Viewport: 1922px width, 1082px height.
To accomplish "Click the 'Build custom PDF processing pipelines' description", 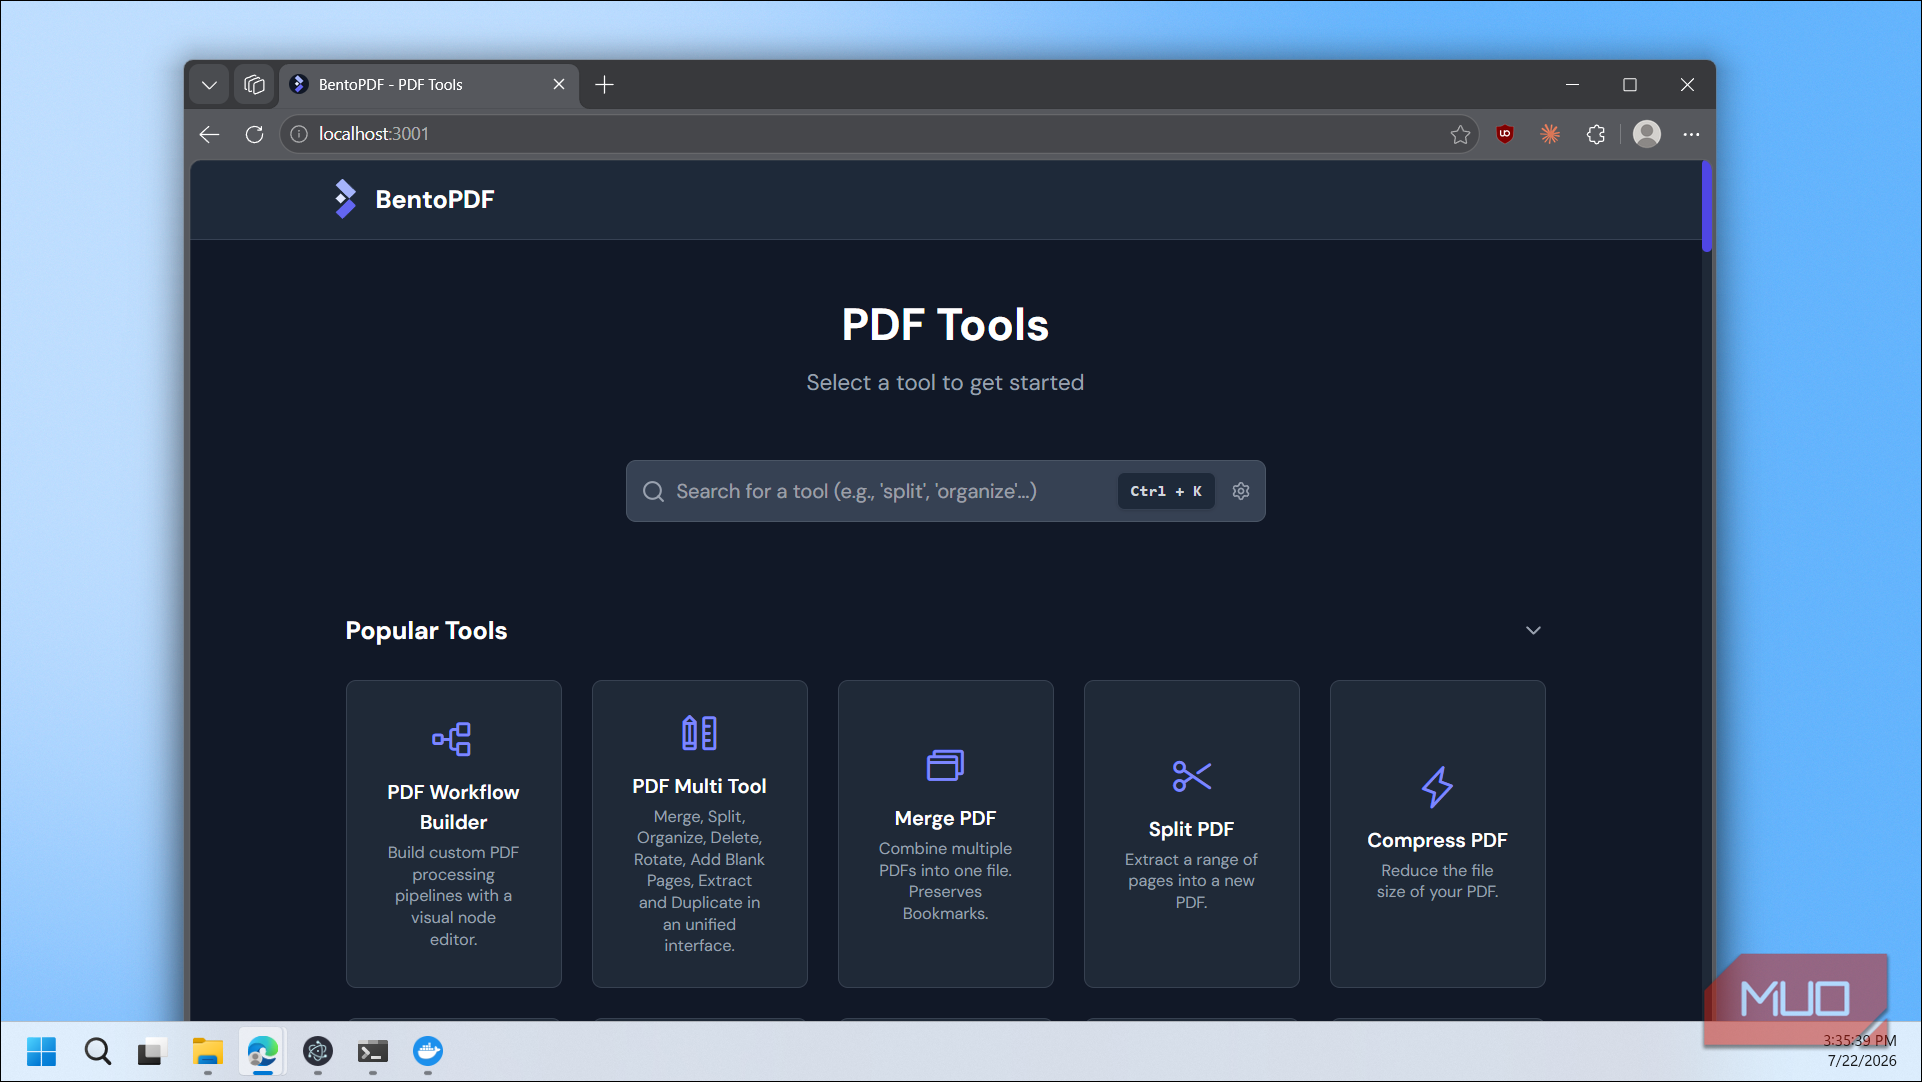I will pyautogui.click(x=453, y=895).
